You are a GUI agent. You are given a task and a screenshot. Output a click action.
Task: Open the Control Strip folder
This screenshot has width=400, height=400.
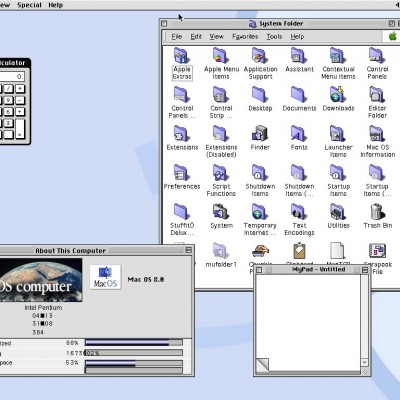[221, 95]
